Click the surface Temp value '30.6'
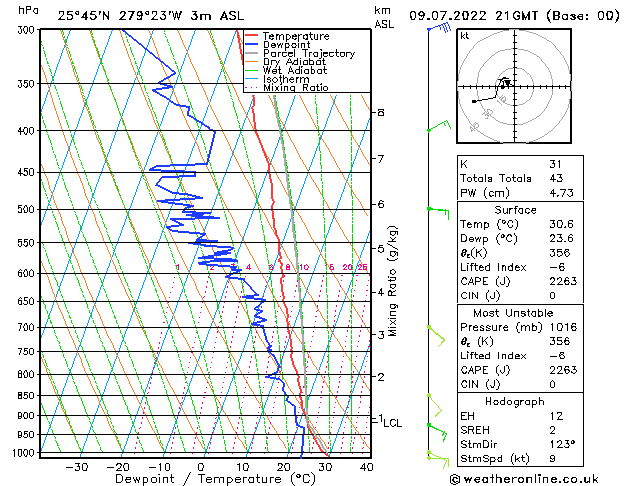This screenshot has width=629, height=486. [x=561, y=224]
